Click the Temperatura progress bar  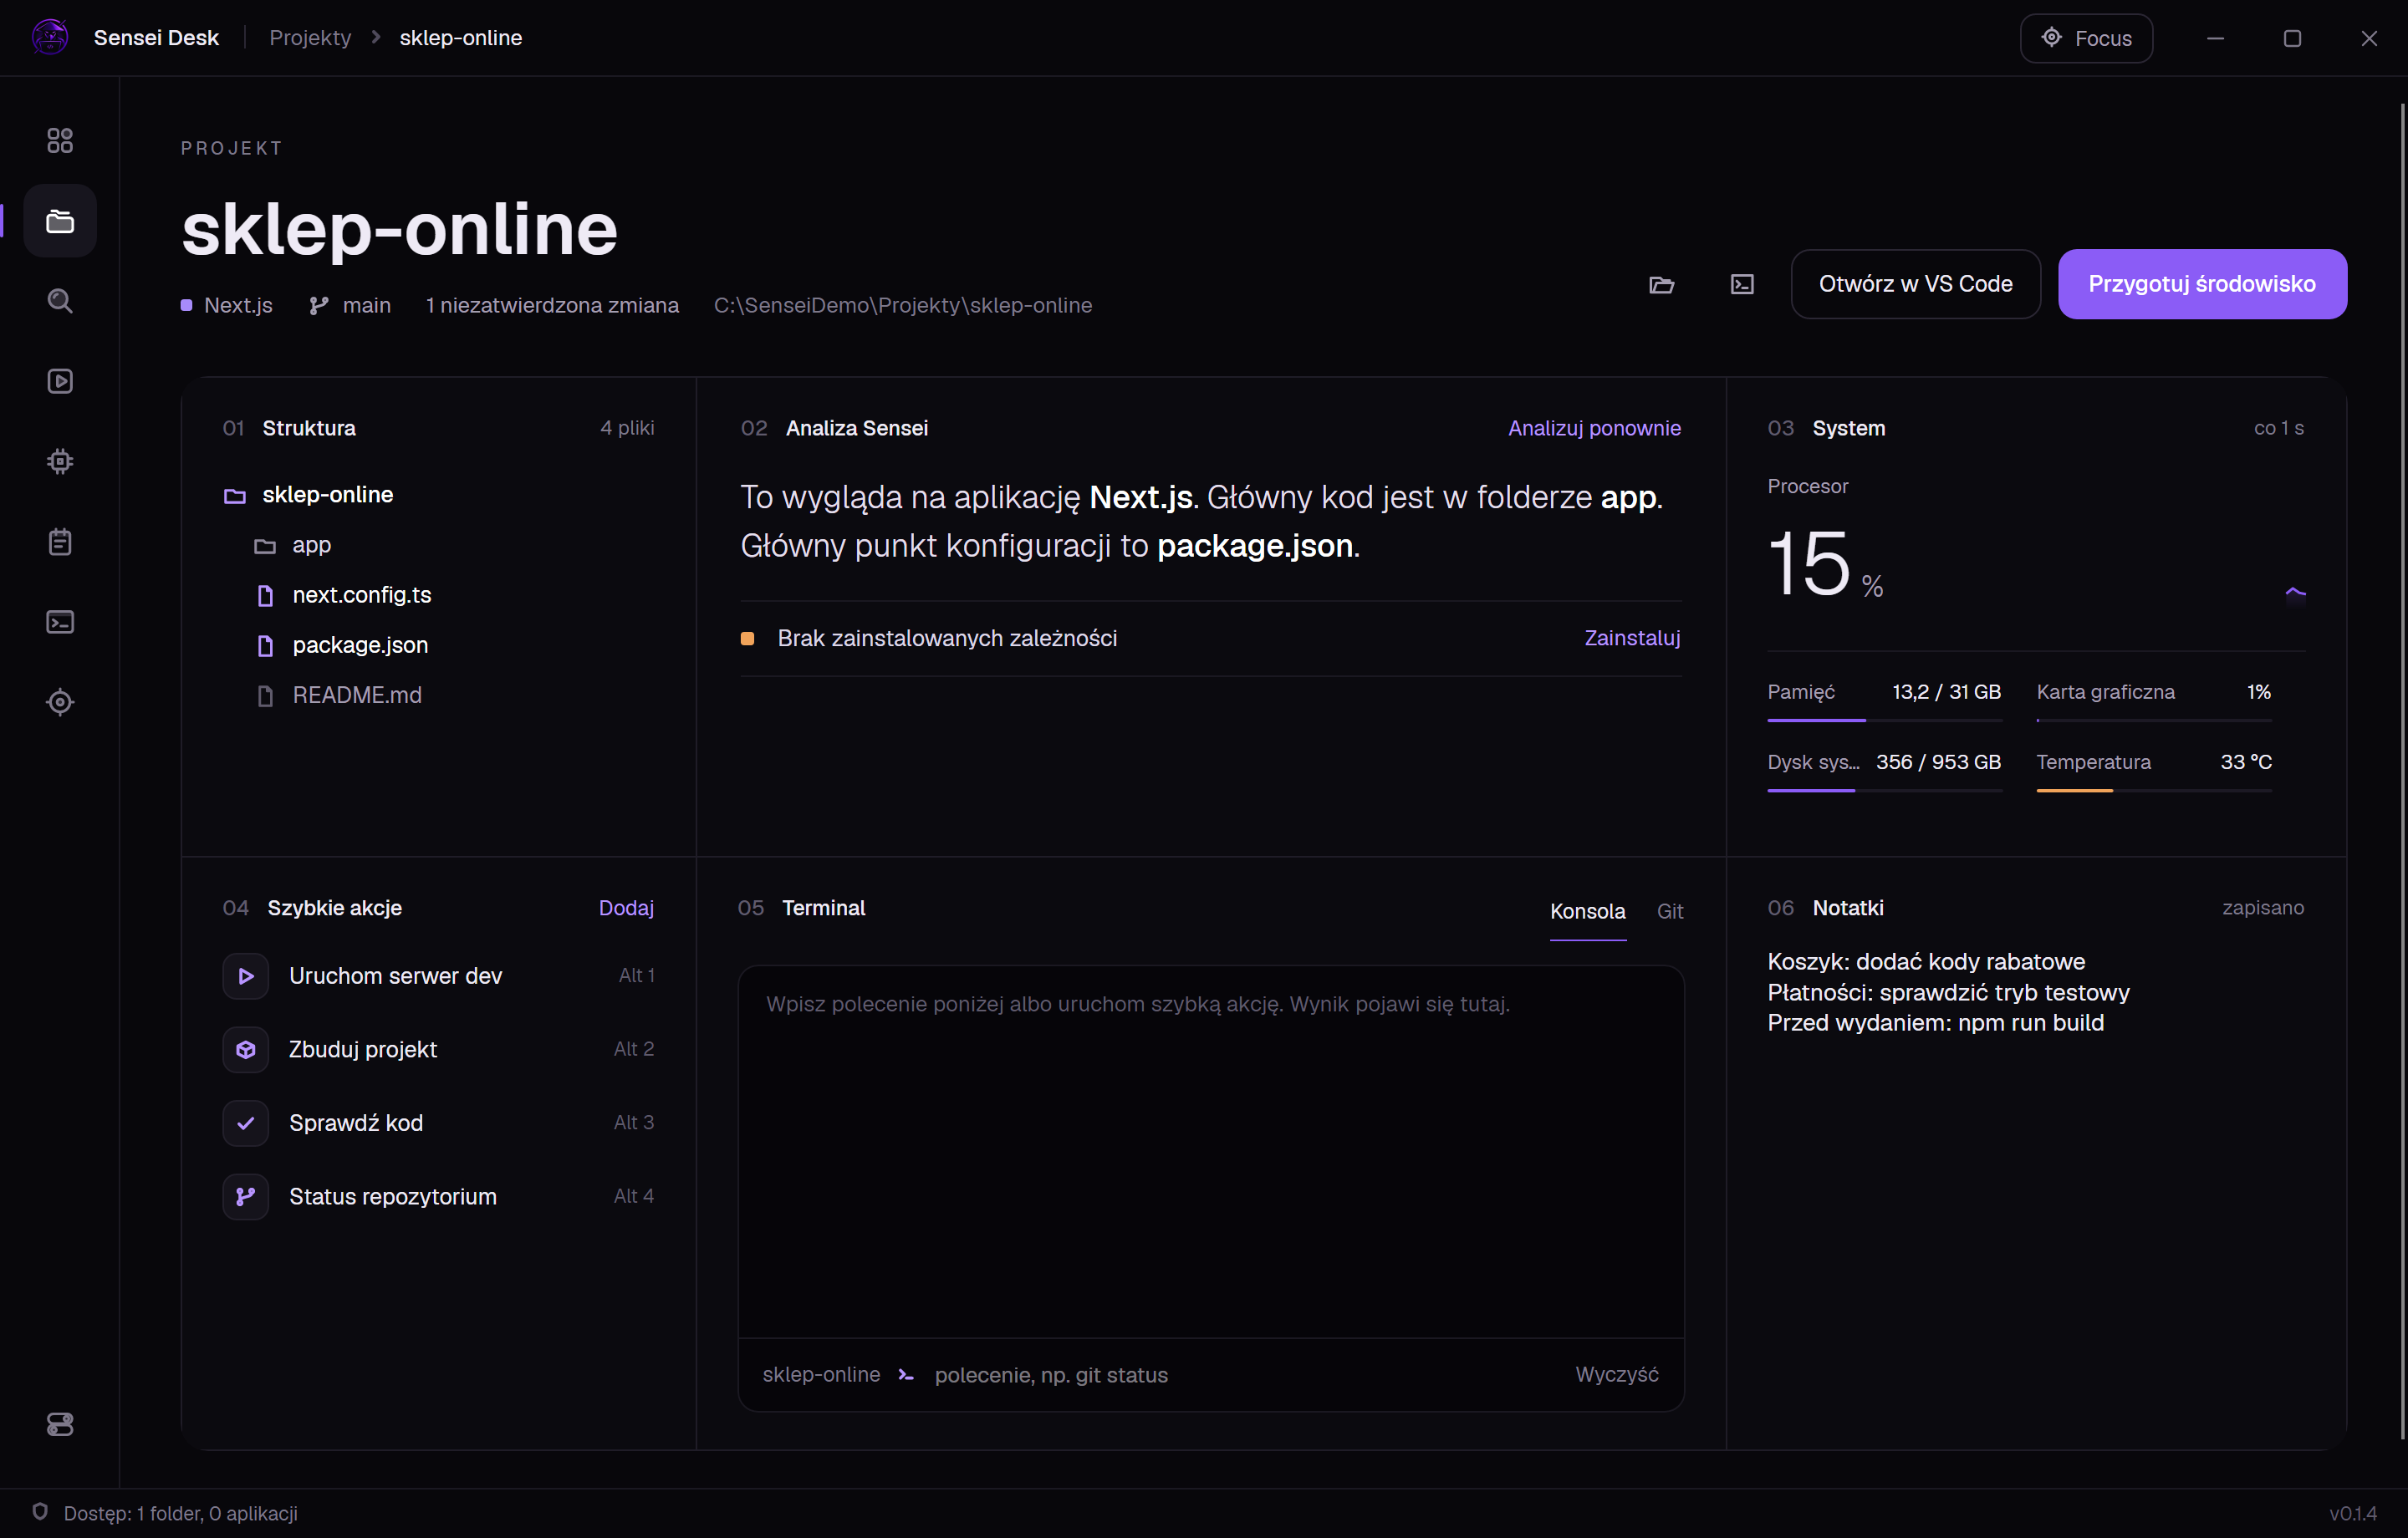[x=2154, y=790]
